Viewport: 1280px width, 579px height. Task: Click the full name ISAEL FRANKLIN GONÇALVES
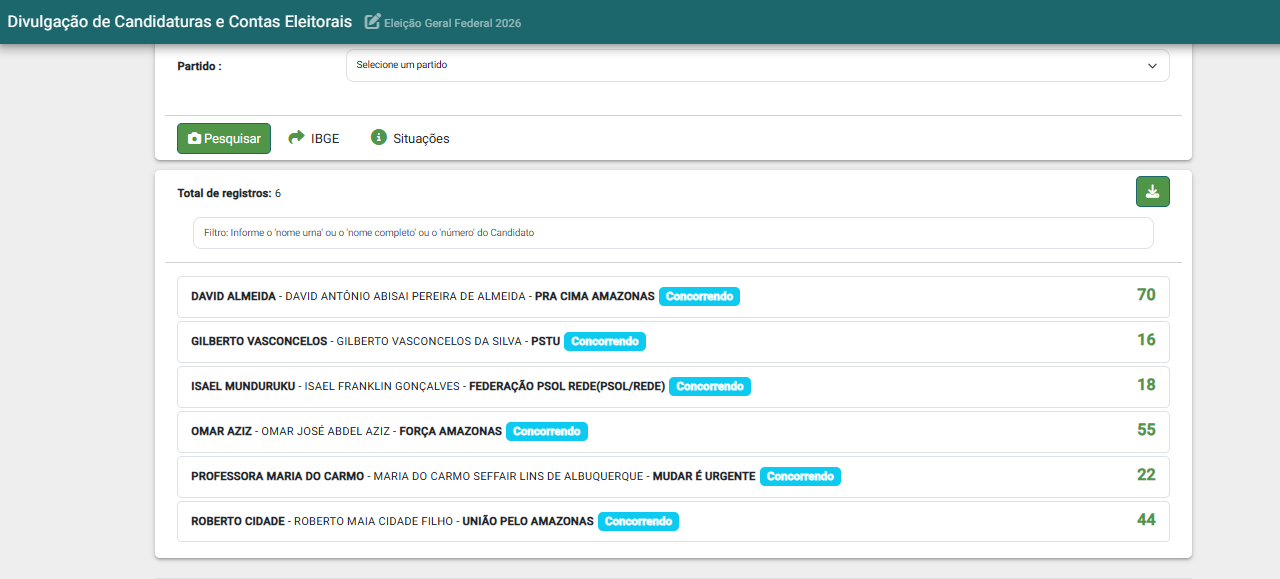coord(382,387)
